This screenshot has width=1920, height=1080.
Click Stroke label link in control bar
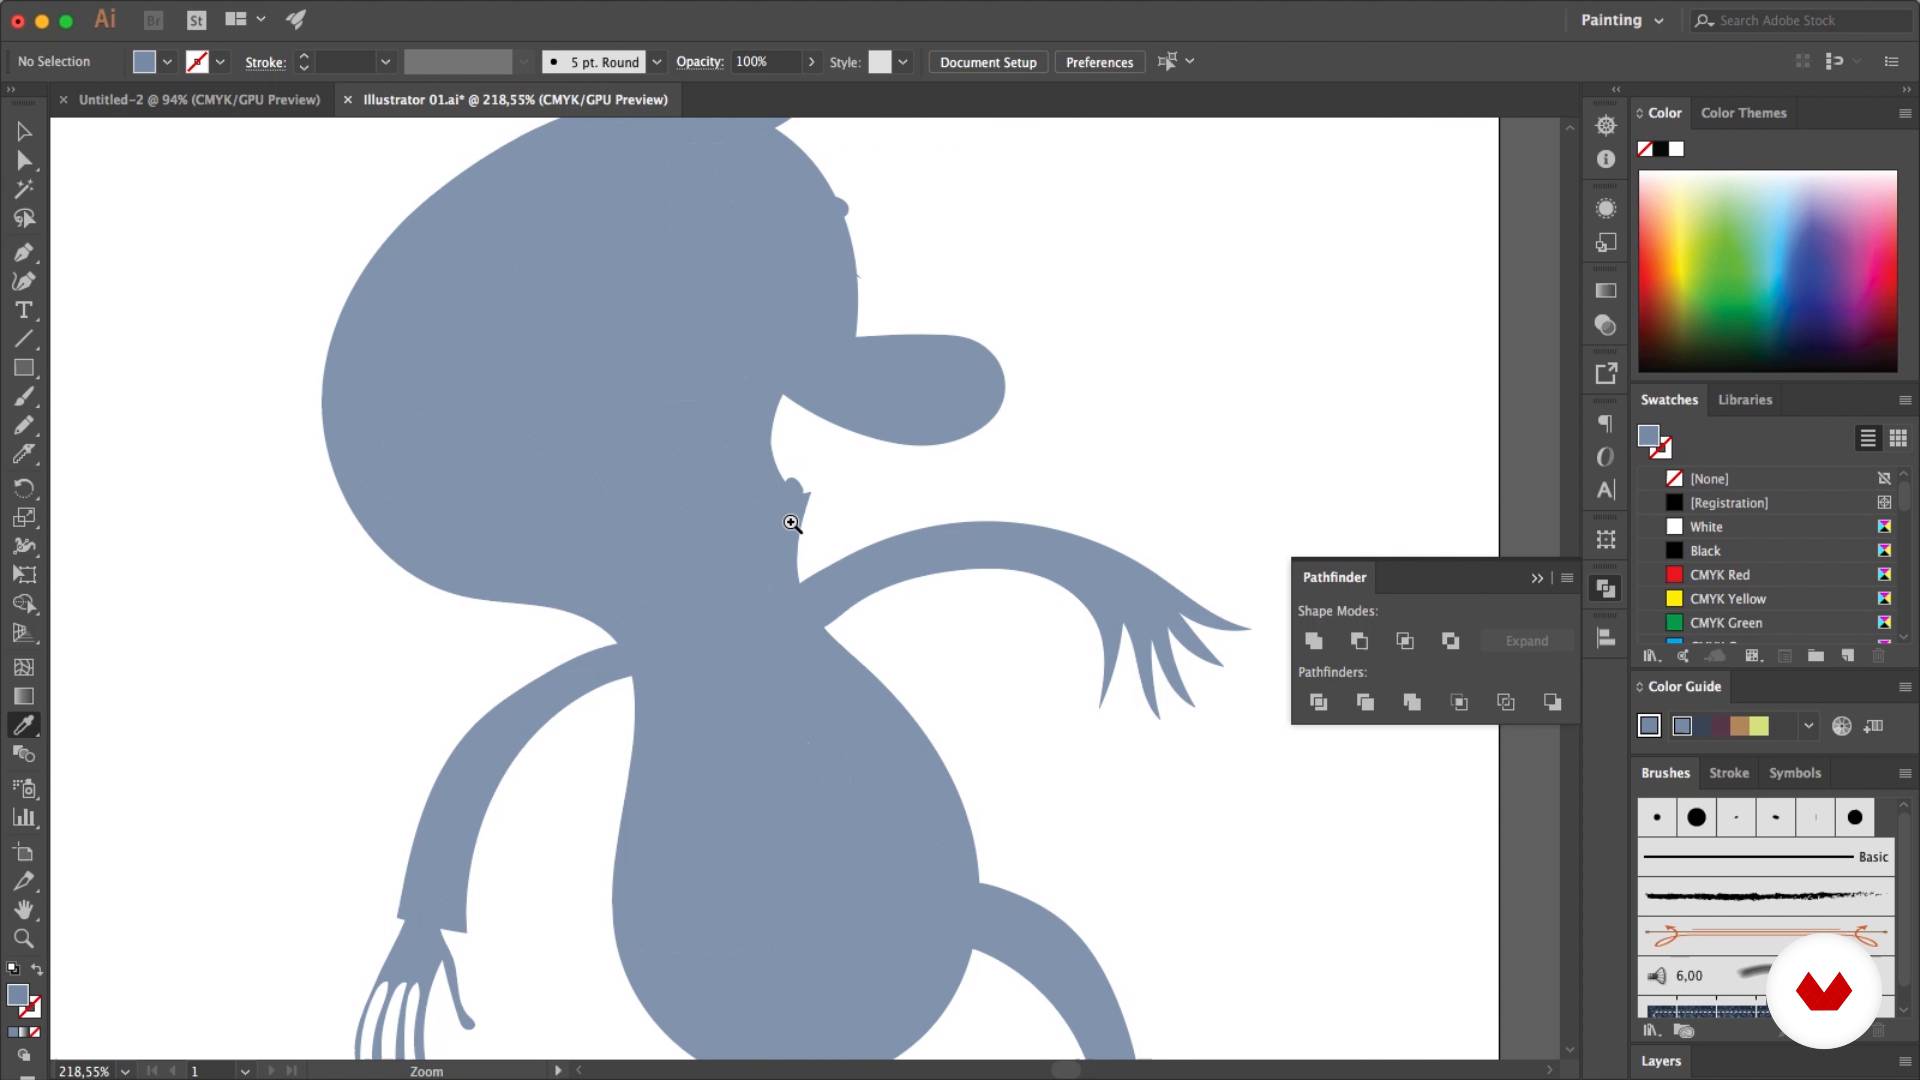(265, 62)
